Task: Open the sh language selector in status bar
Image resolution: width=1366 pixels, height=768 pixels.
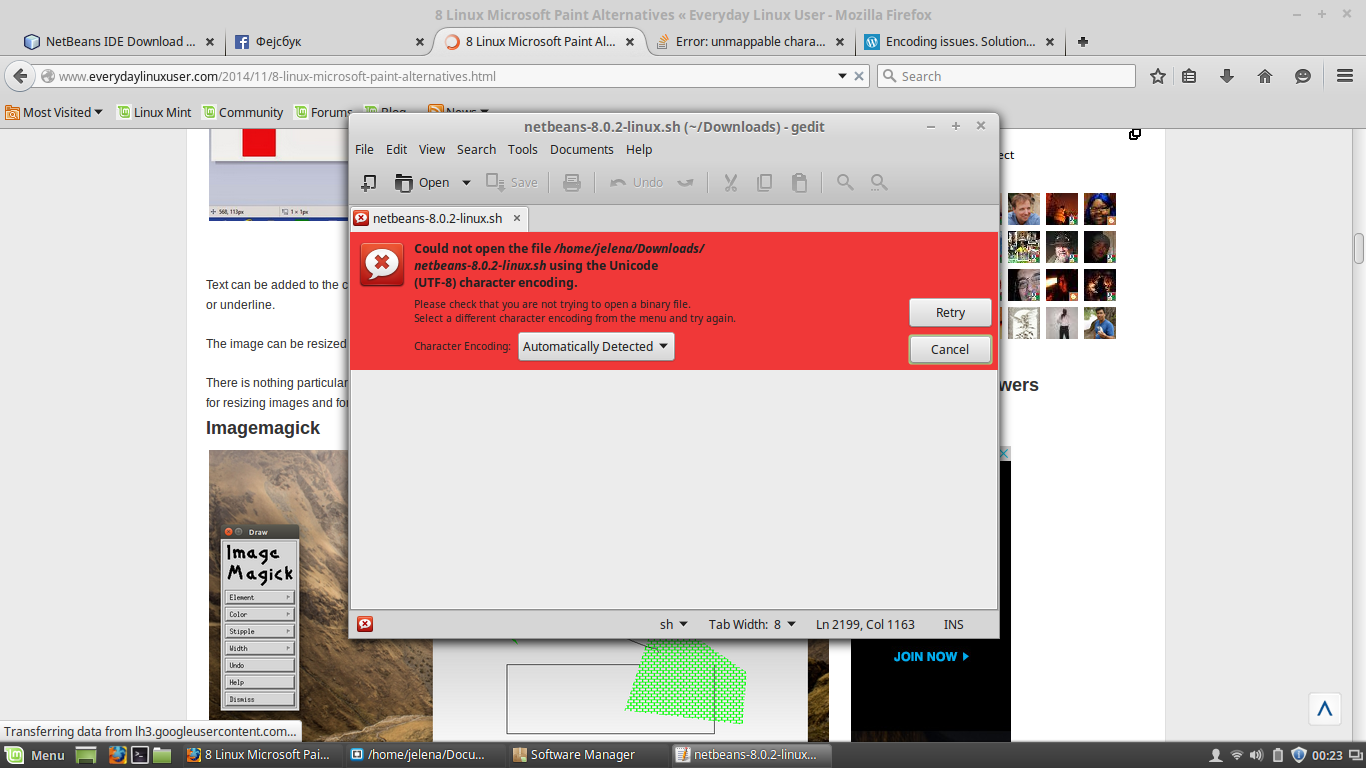Action: (674, 624)
